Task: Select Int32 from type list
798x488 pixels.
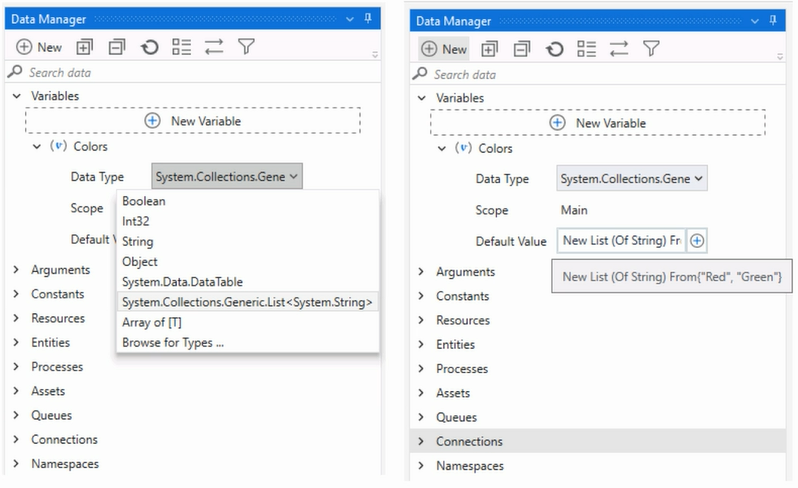Action: click(248, 221)
